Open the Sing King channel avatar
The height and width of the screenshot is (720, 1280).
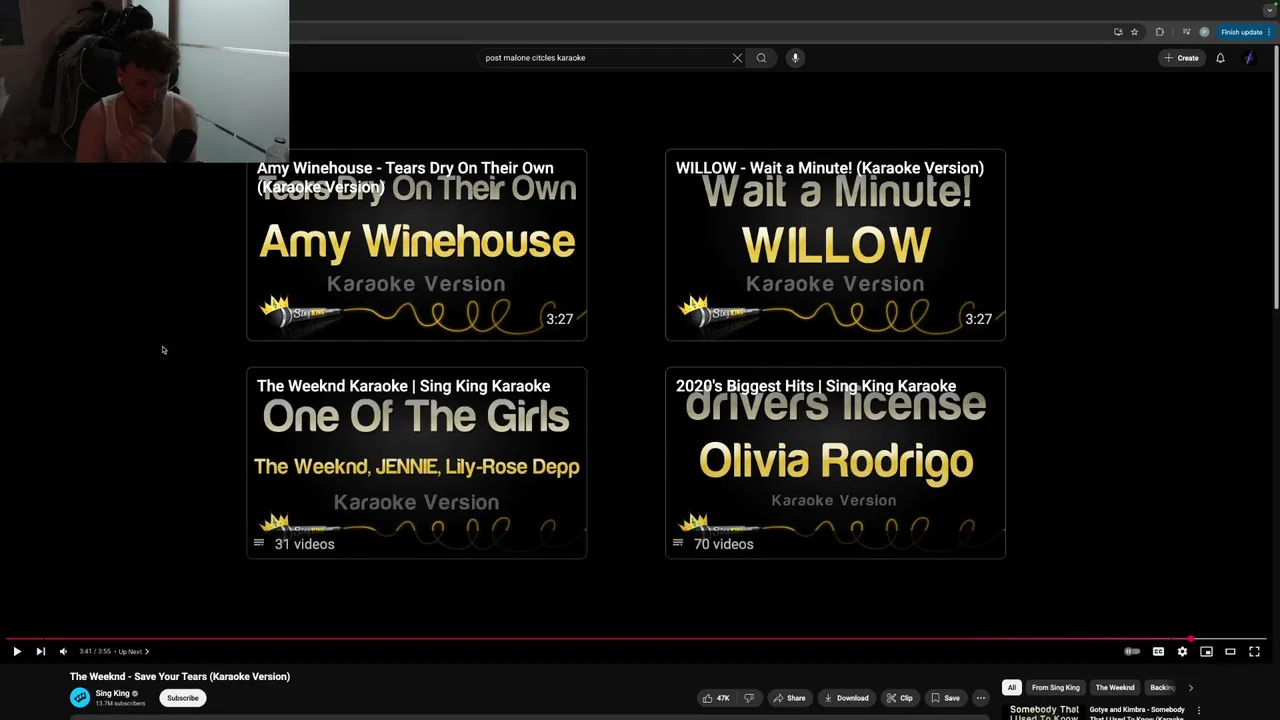point(80,697)
